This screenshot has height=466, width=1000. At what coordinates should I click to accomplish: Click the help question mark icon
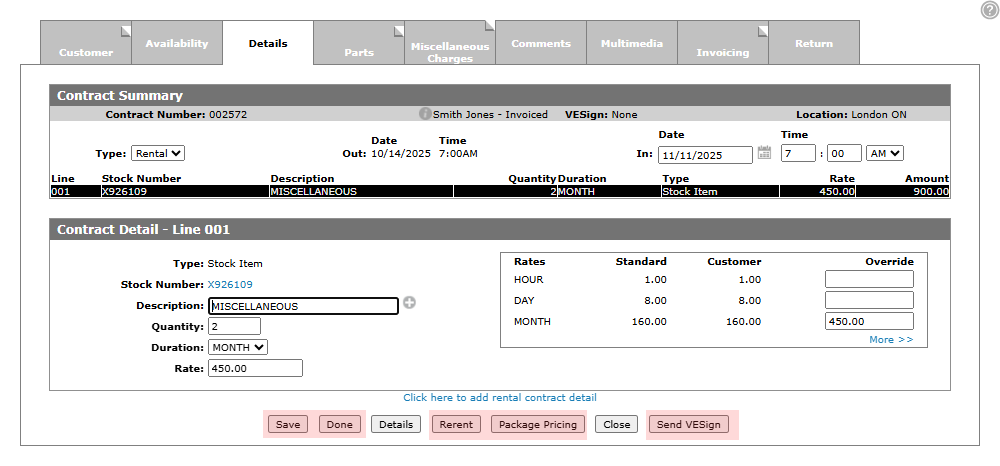(x=989, y=9)
